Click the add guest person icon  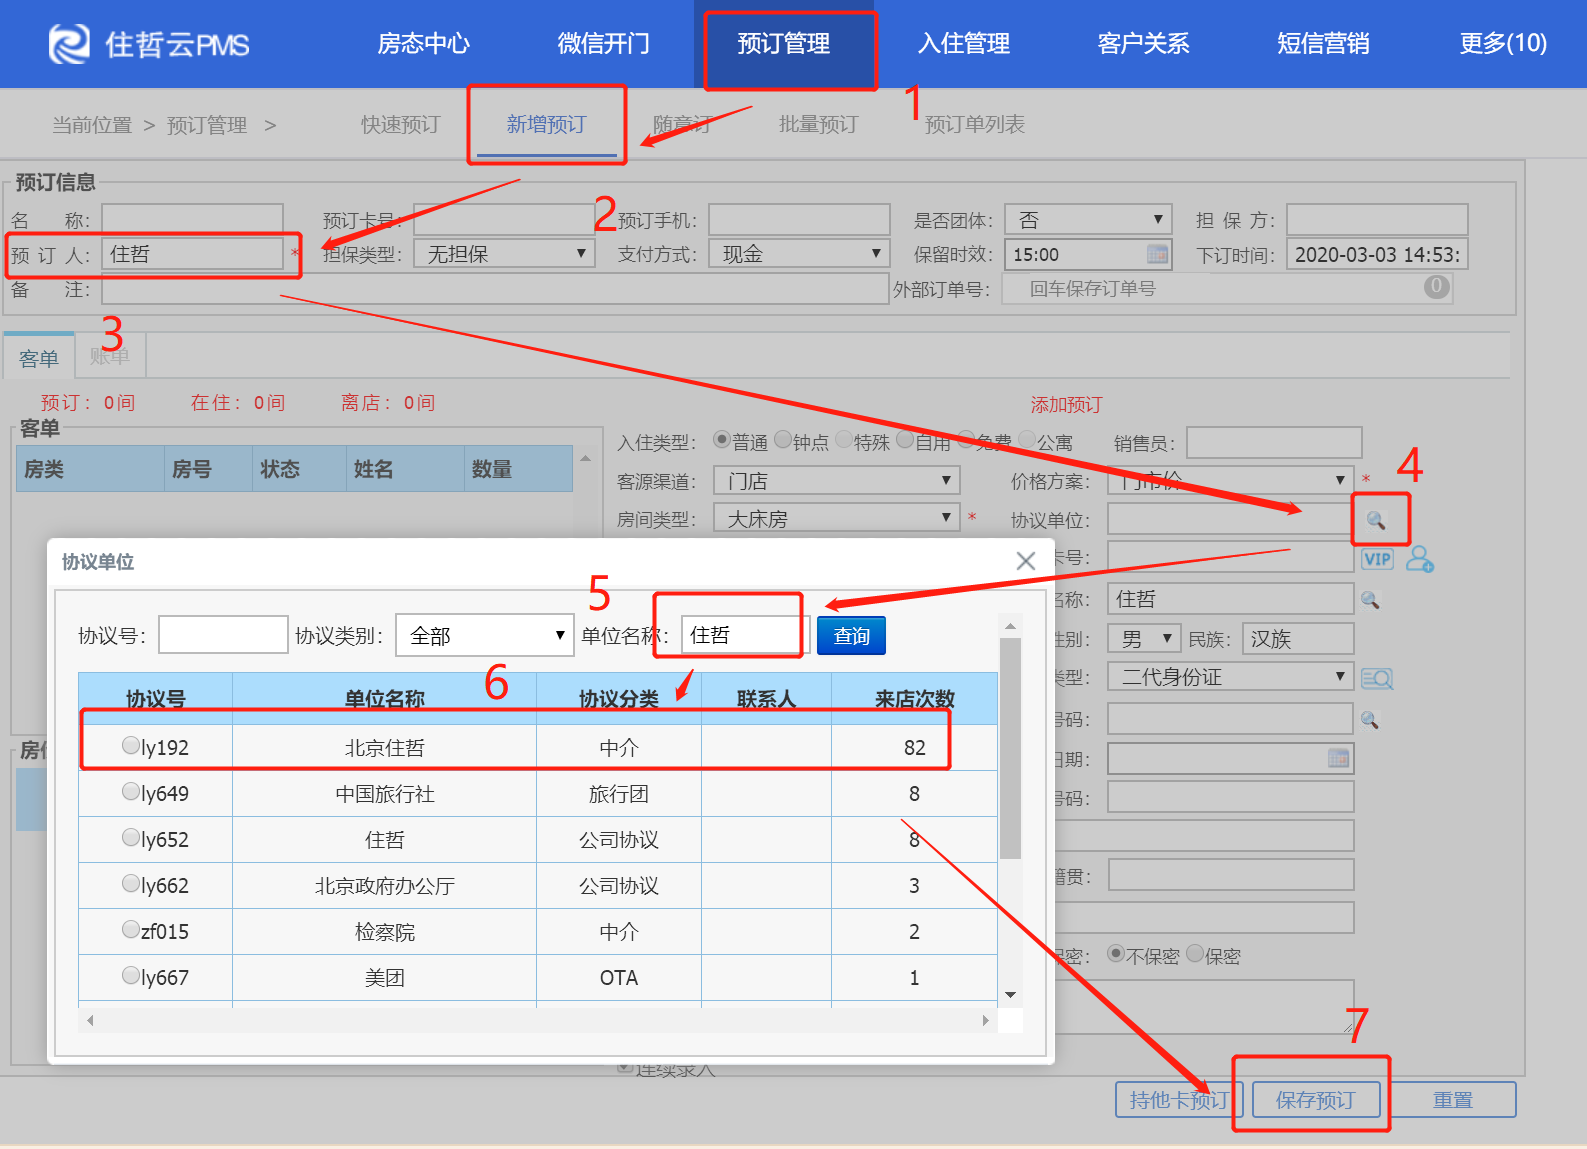click(x=1420, y=559)
